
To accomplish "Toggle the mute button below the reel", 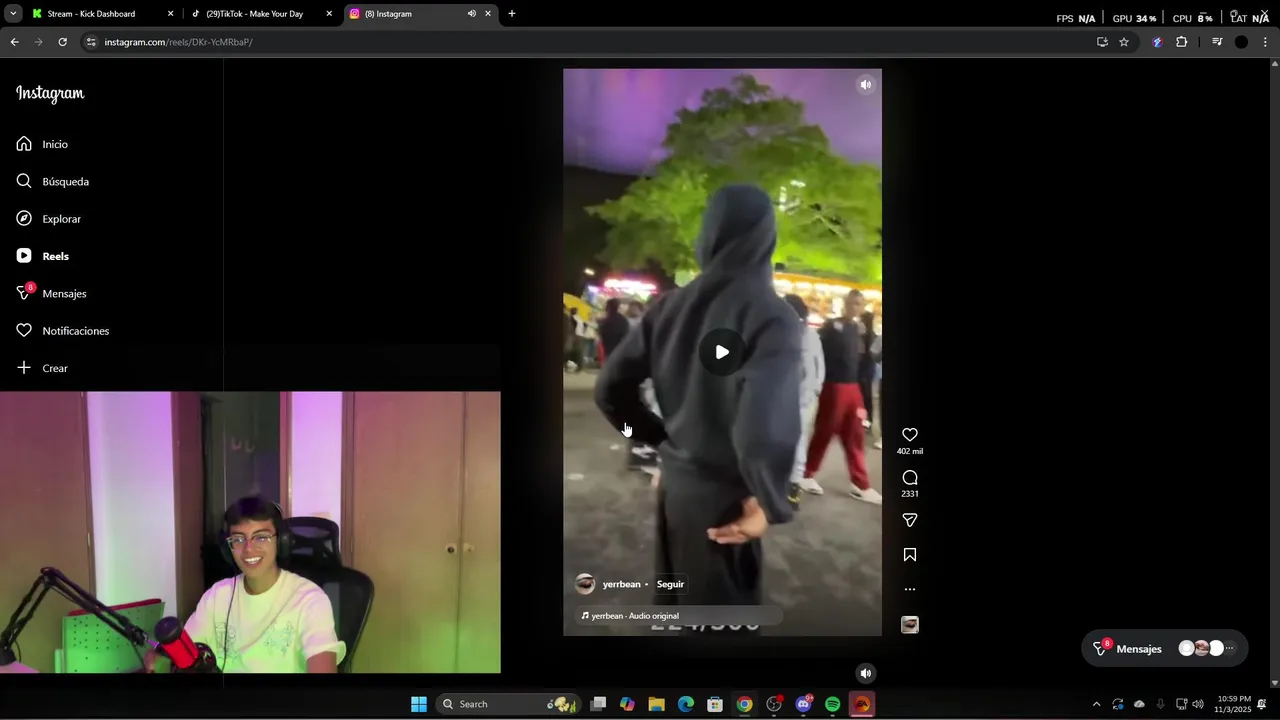I will click(866, 673).
